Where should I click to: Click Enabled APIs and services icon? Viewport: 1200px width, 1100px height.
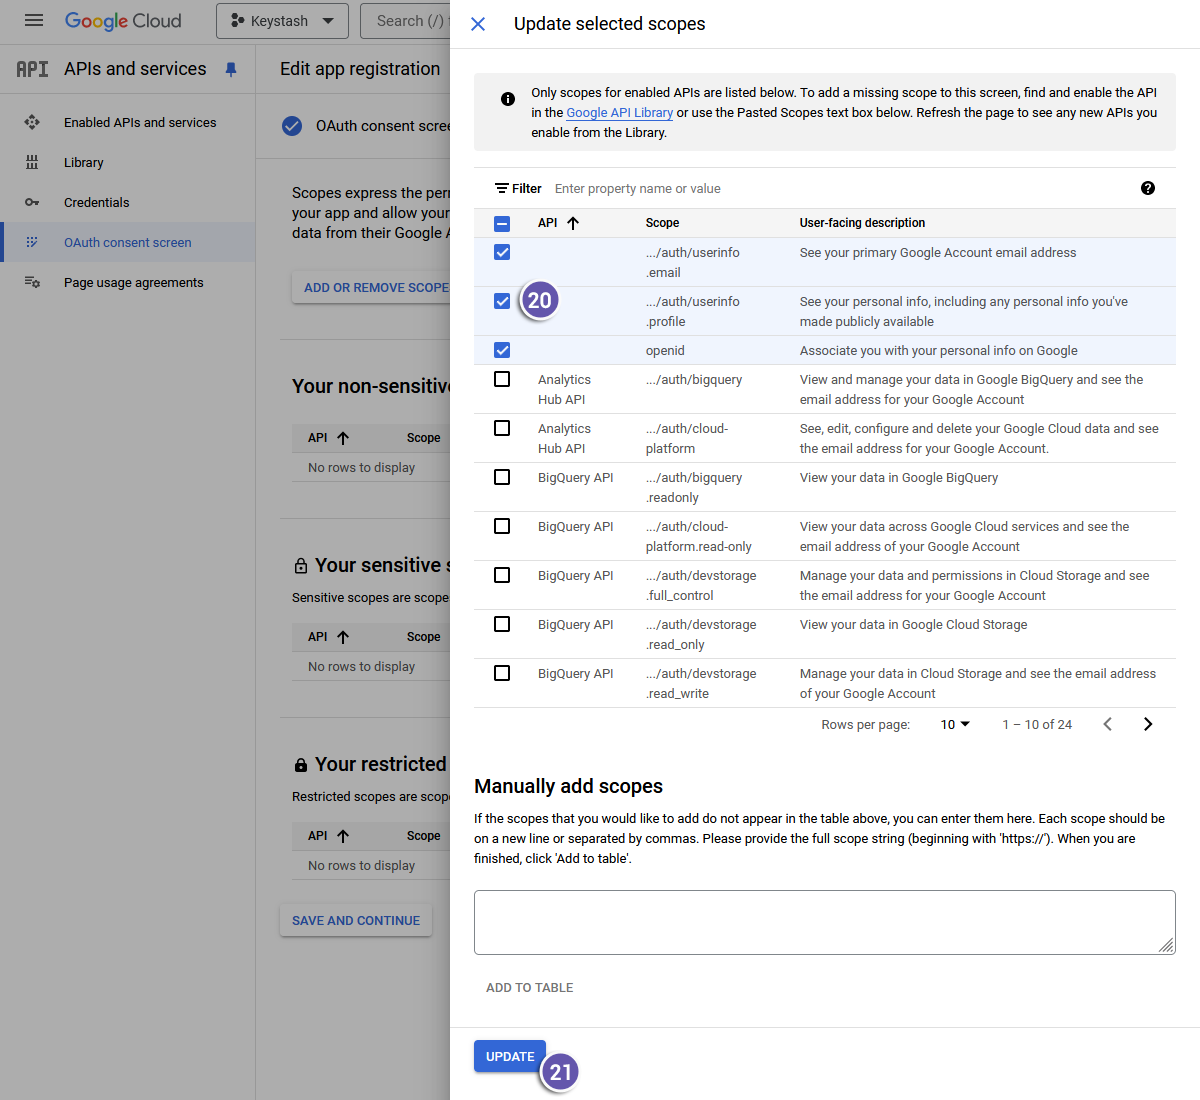[x=32, y=122]
